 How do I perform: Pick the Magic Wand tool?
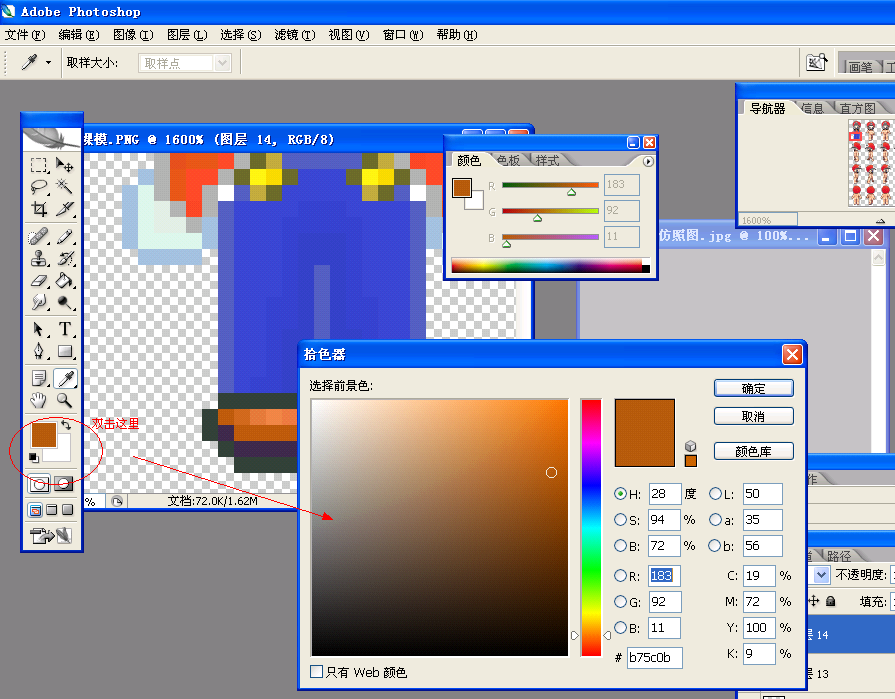tap(64, 187)
